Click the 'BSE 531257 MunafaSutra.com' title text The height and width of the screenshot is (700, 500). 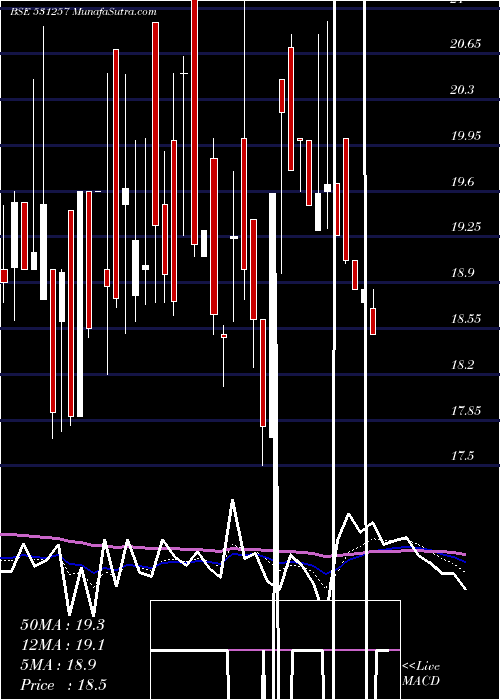click(x=83, y=12)
